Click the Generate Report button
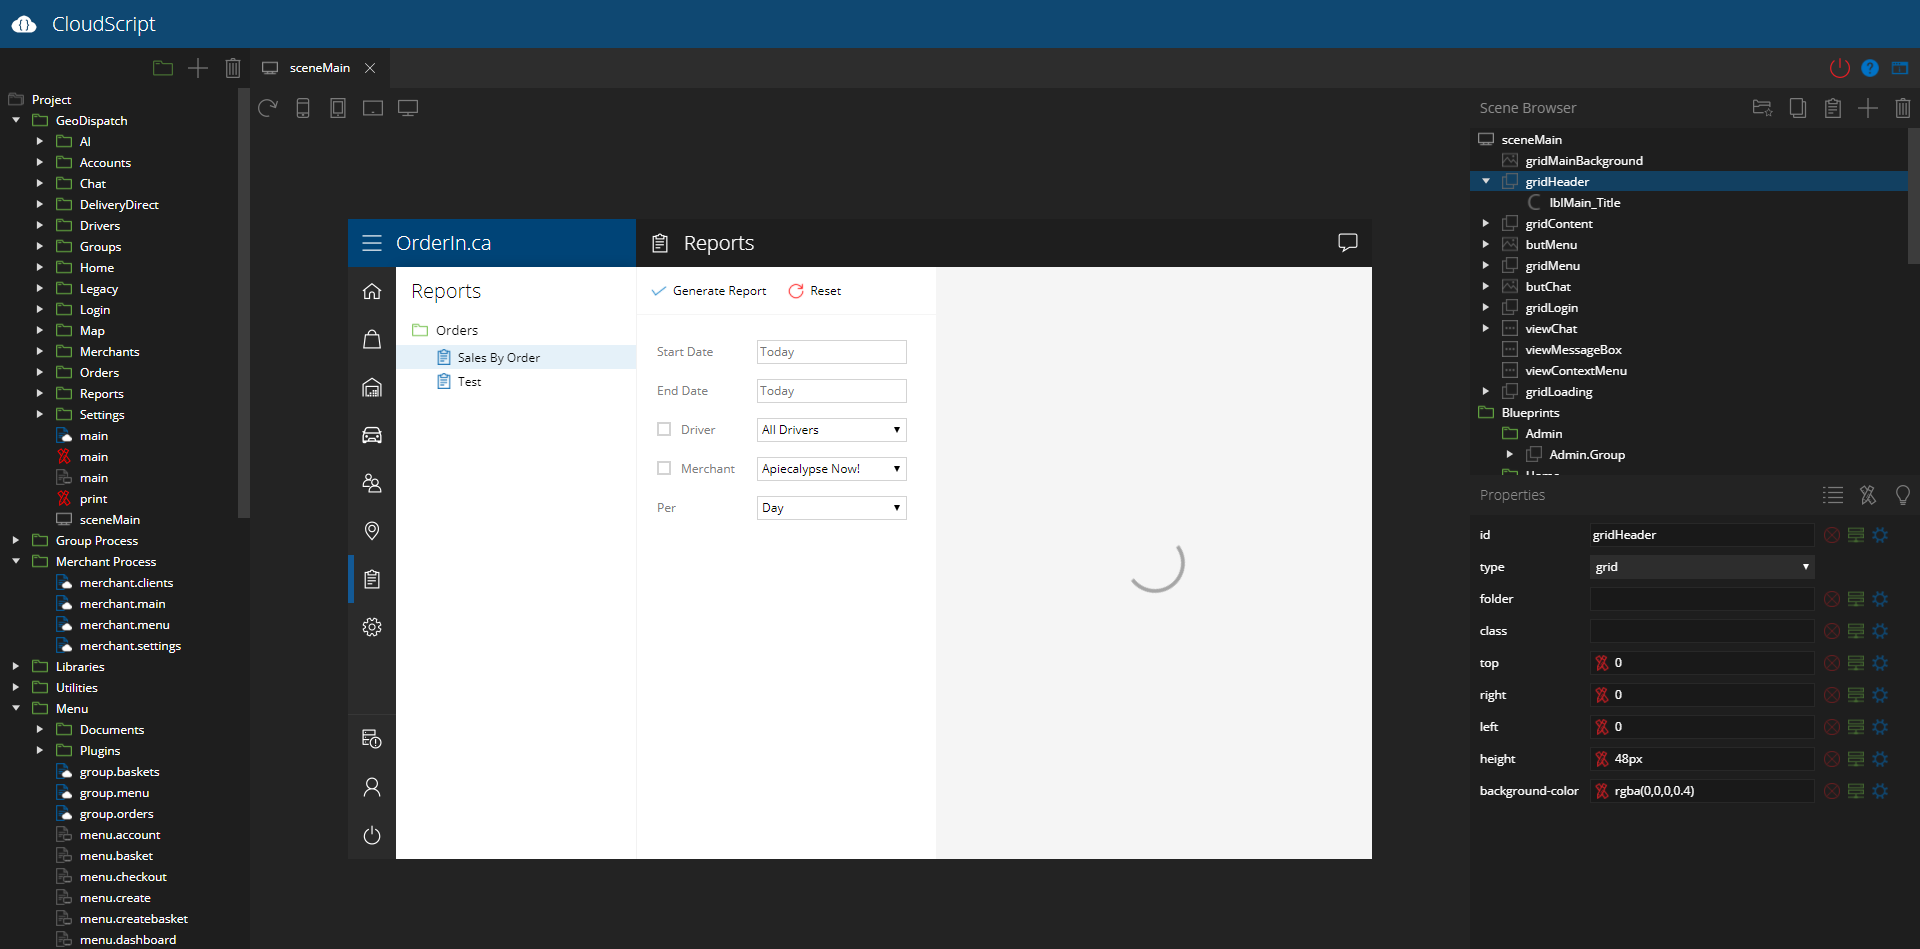Viewport: 1920px width, 949px height. point(709,291)
